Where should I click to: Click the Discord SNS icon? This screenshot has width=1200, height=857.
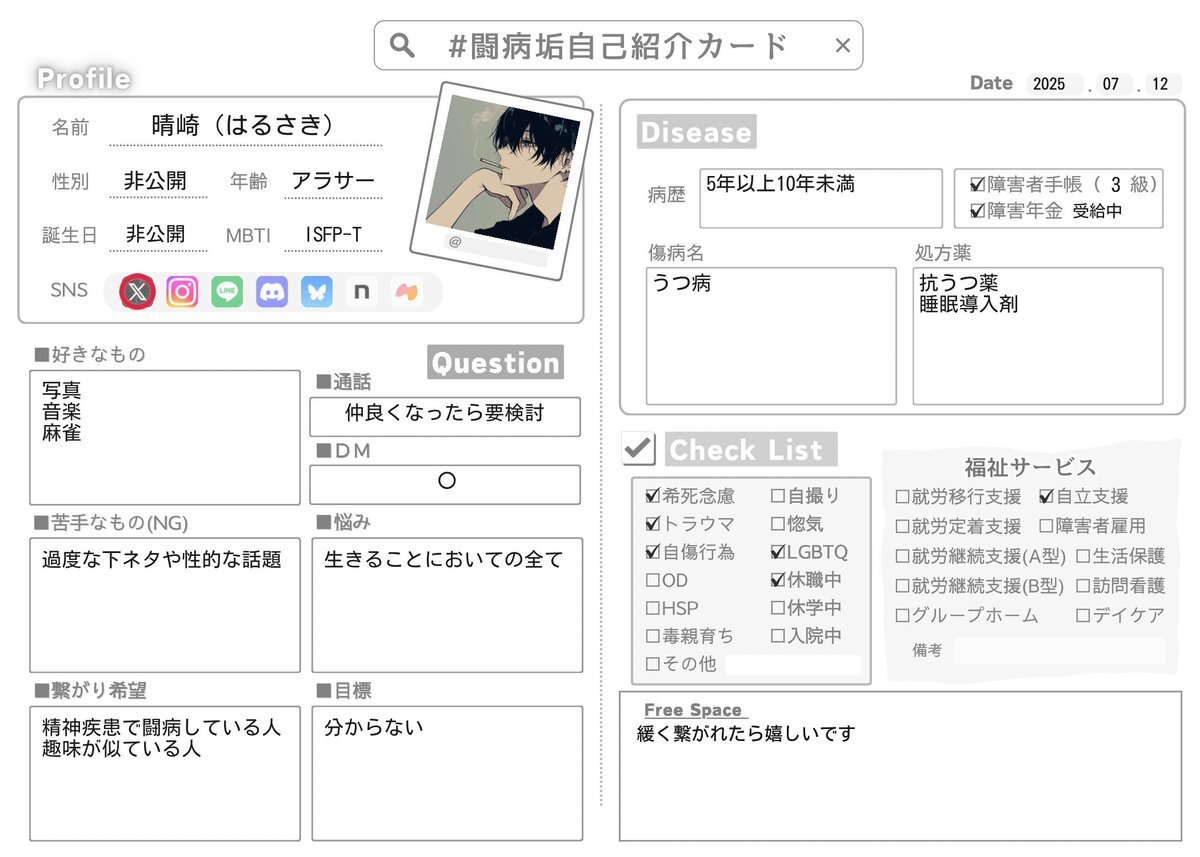272,291
